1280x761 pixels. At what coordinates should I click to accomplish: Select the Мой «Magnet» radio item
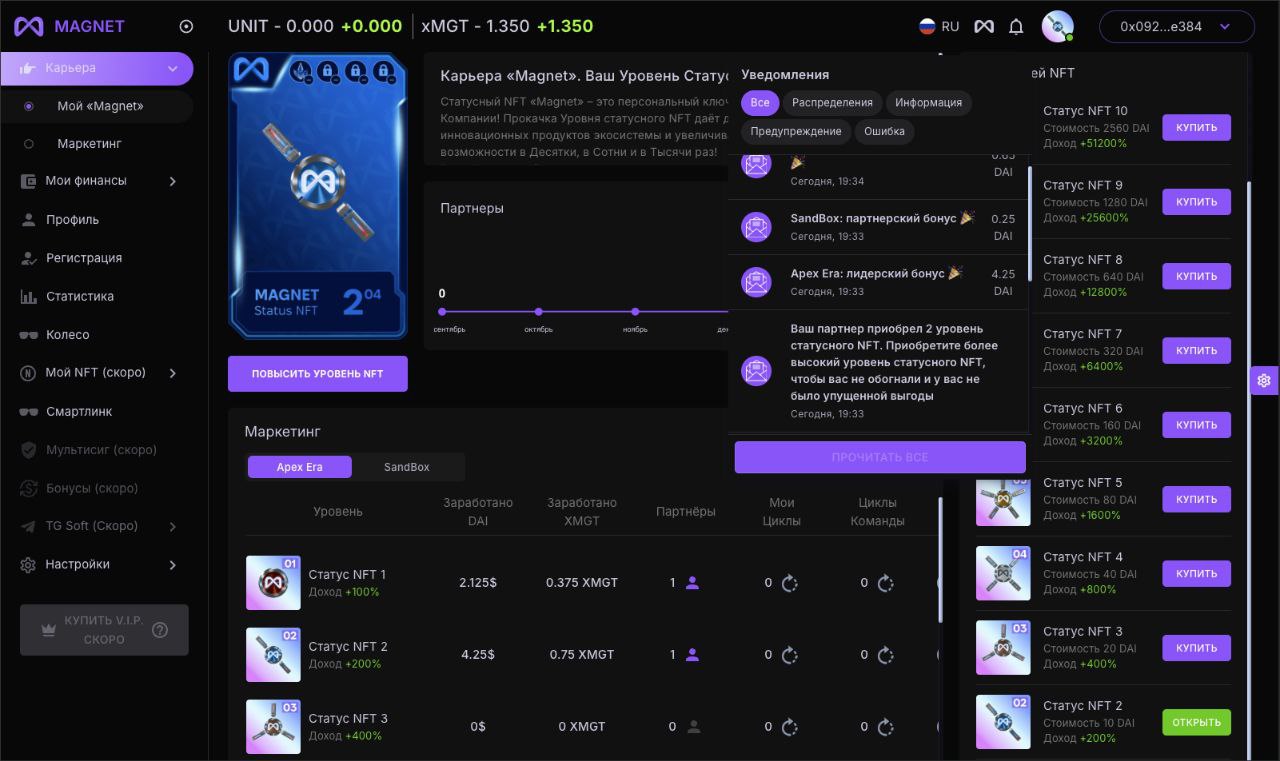(29, 106)
